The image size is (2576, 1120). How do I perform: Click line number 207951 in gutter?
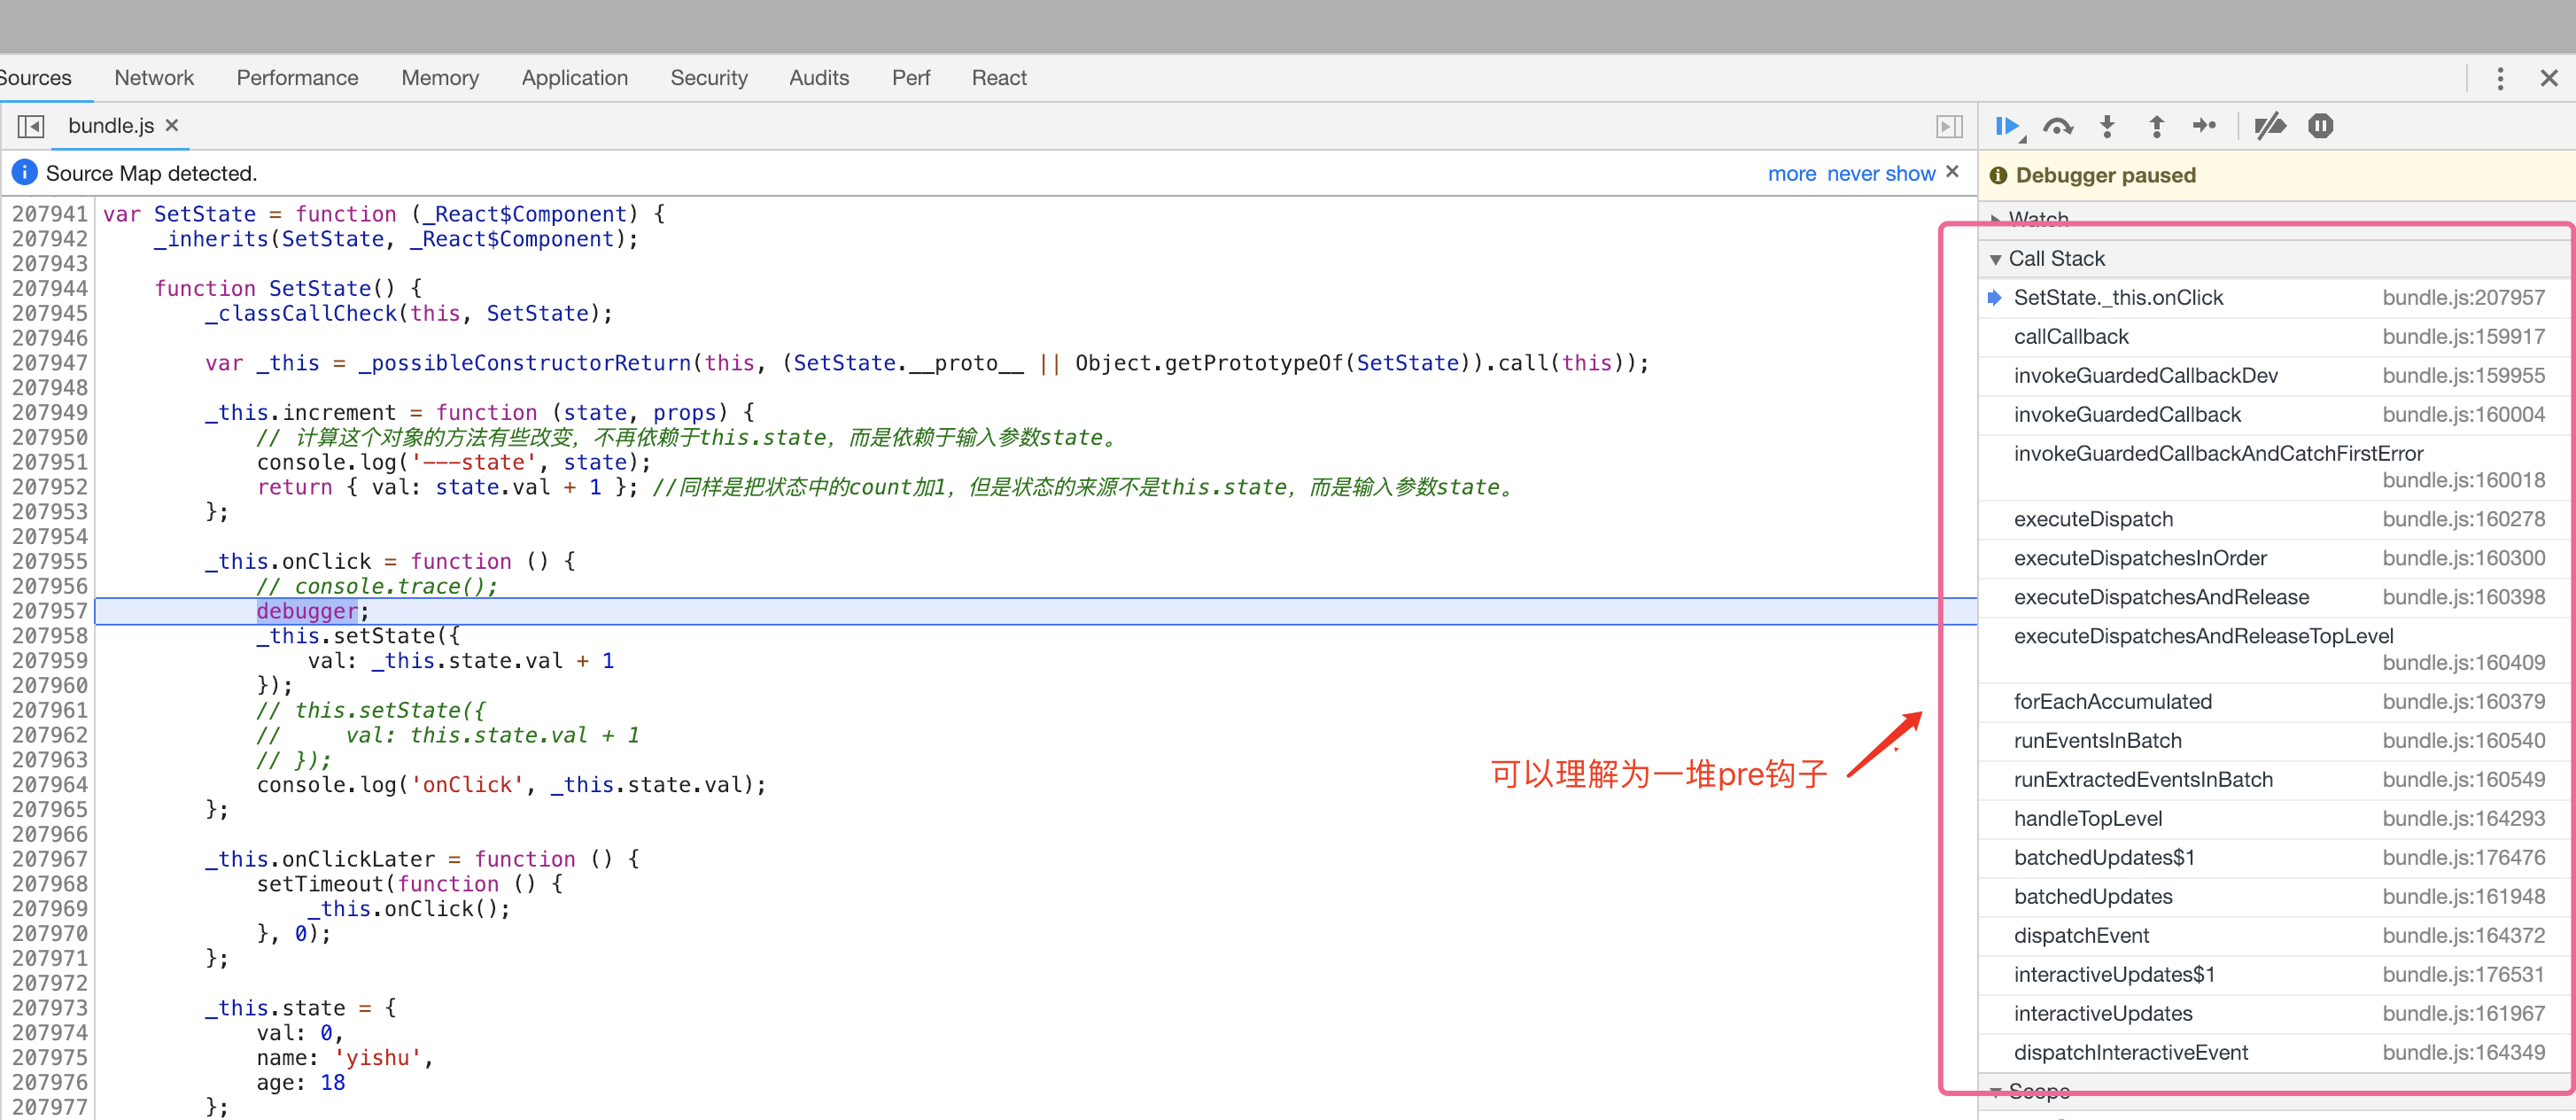tap(50, 462)
